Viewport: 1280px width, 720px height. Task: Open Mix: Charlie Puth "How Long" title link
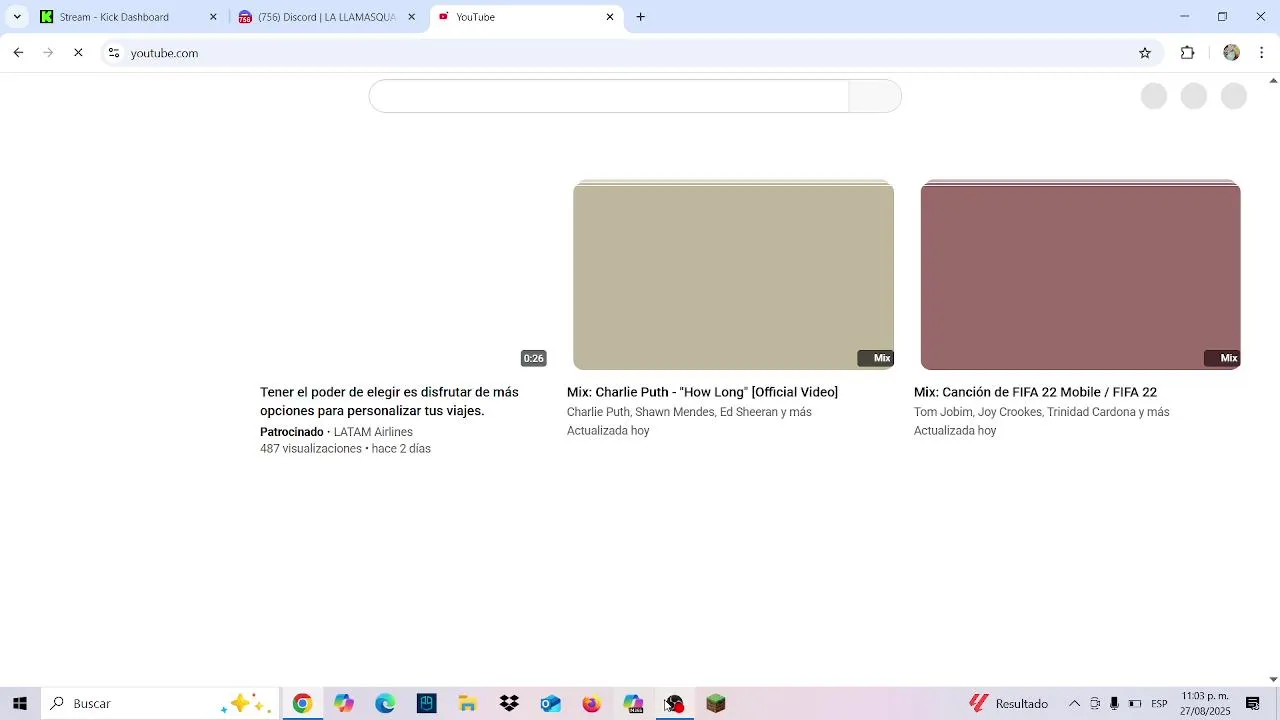[702, 392]
